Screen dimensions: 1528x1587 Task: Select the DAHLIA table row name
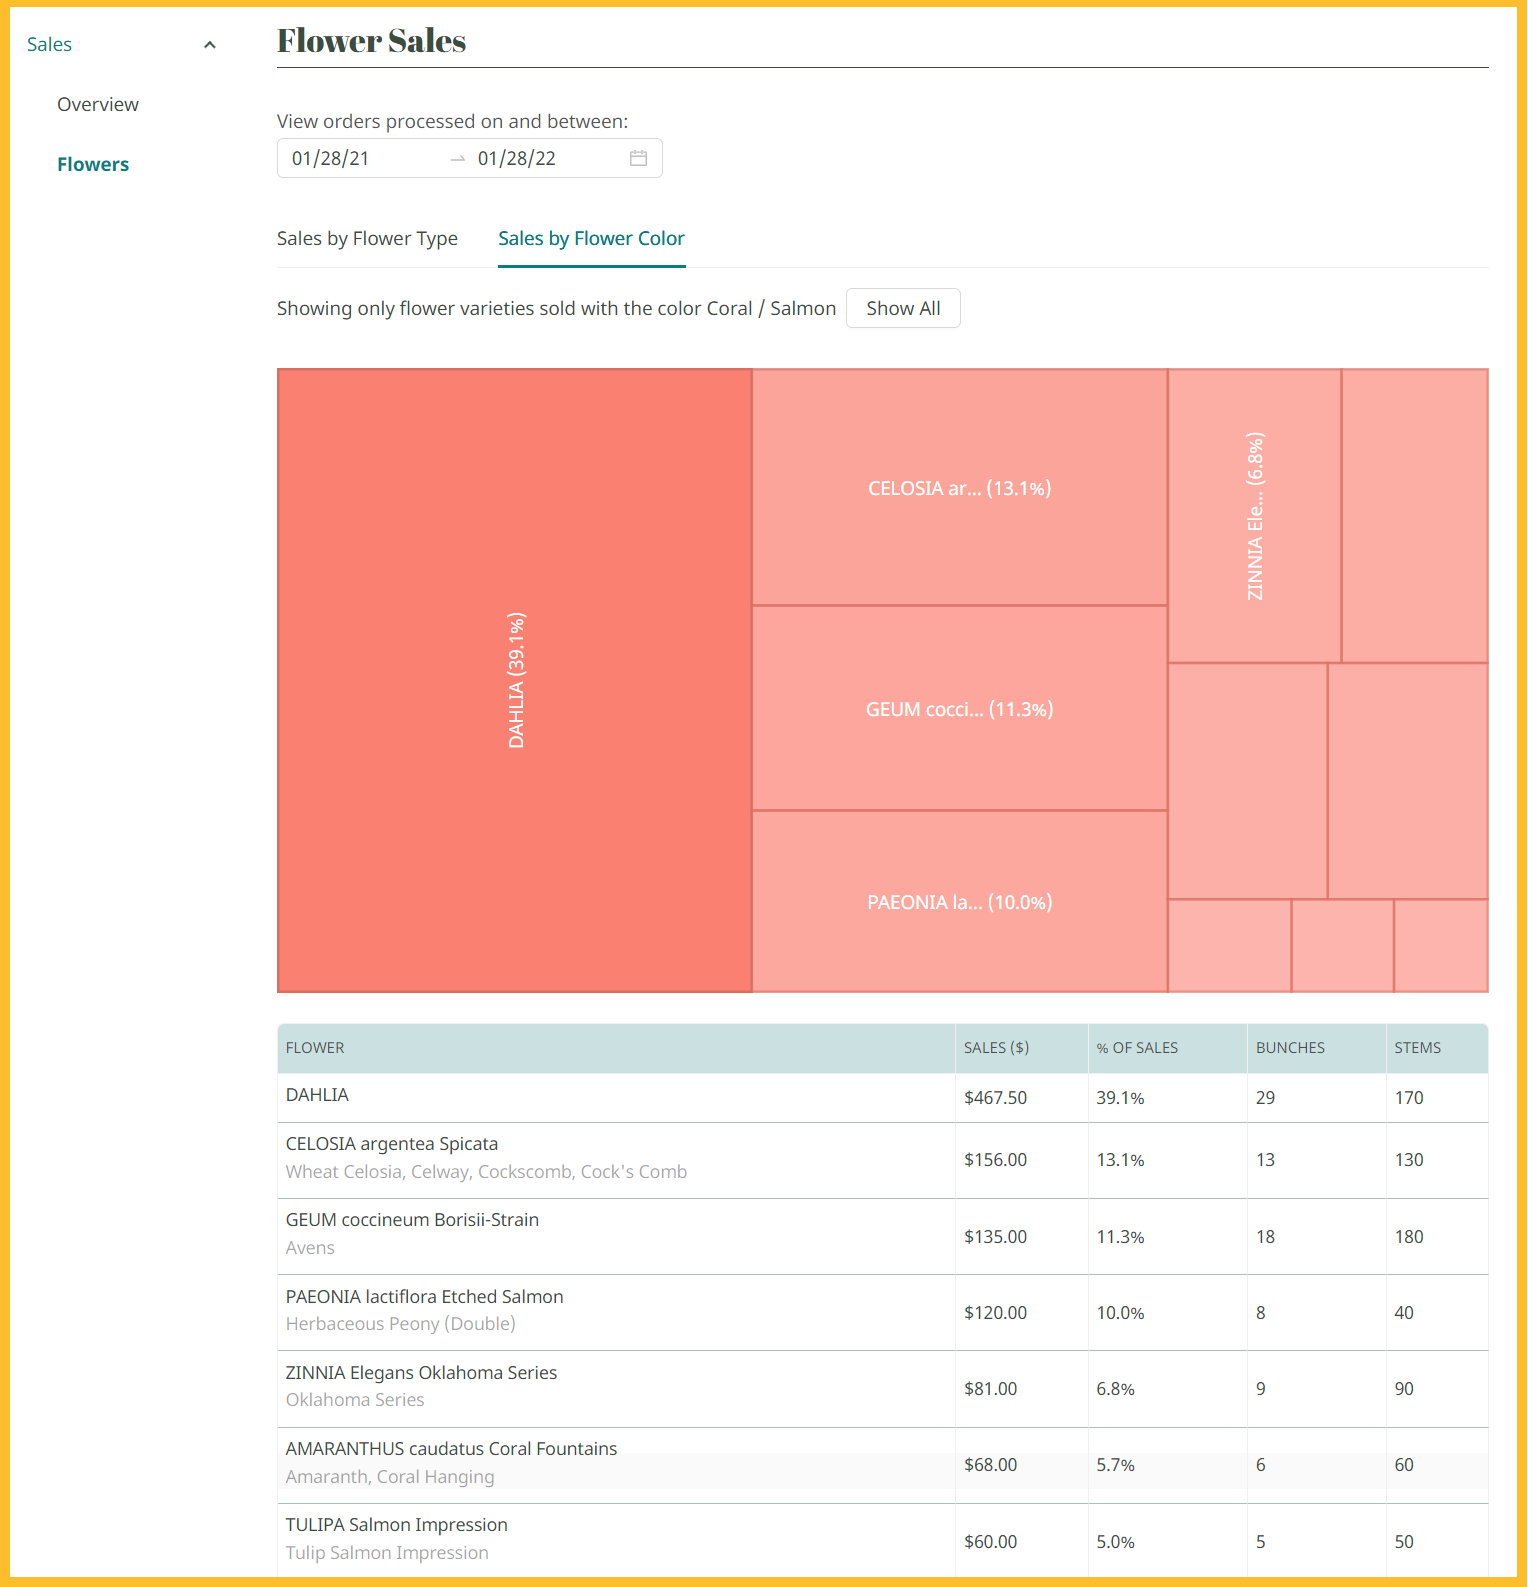pyautogui.click(x=317, y=1095)
